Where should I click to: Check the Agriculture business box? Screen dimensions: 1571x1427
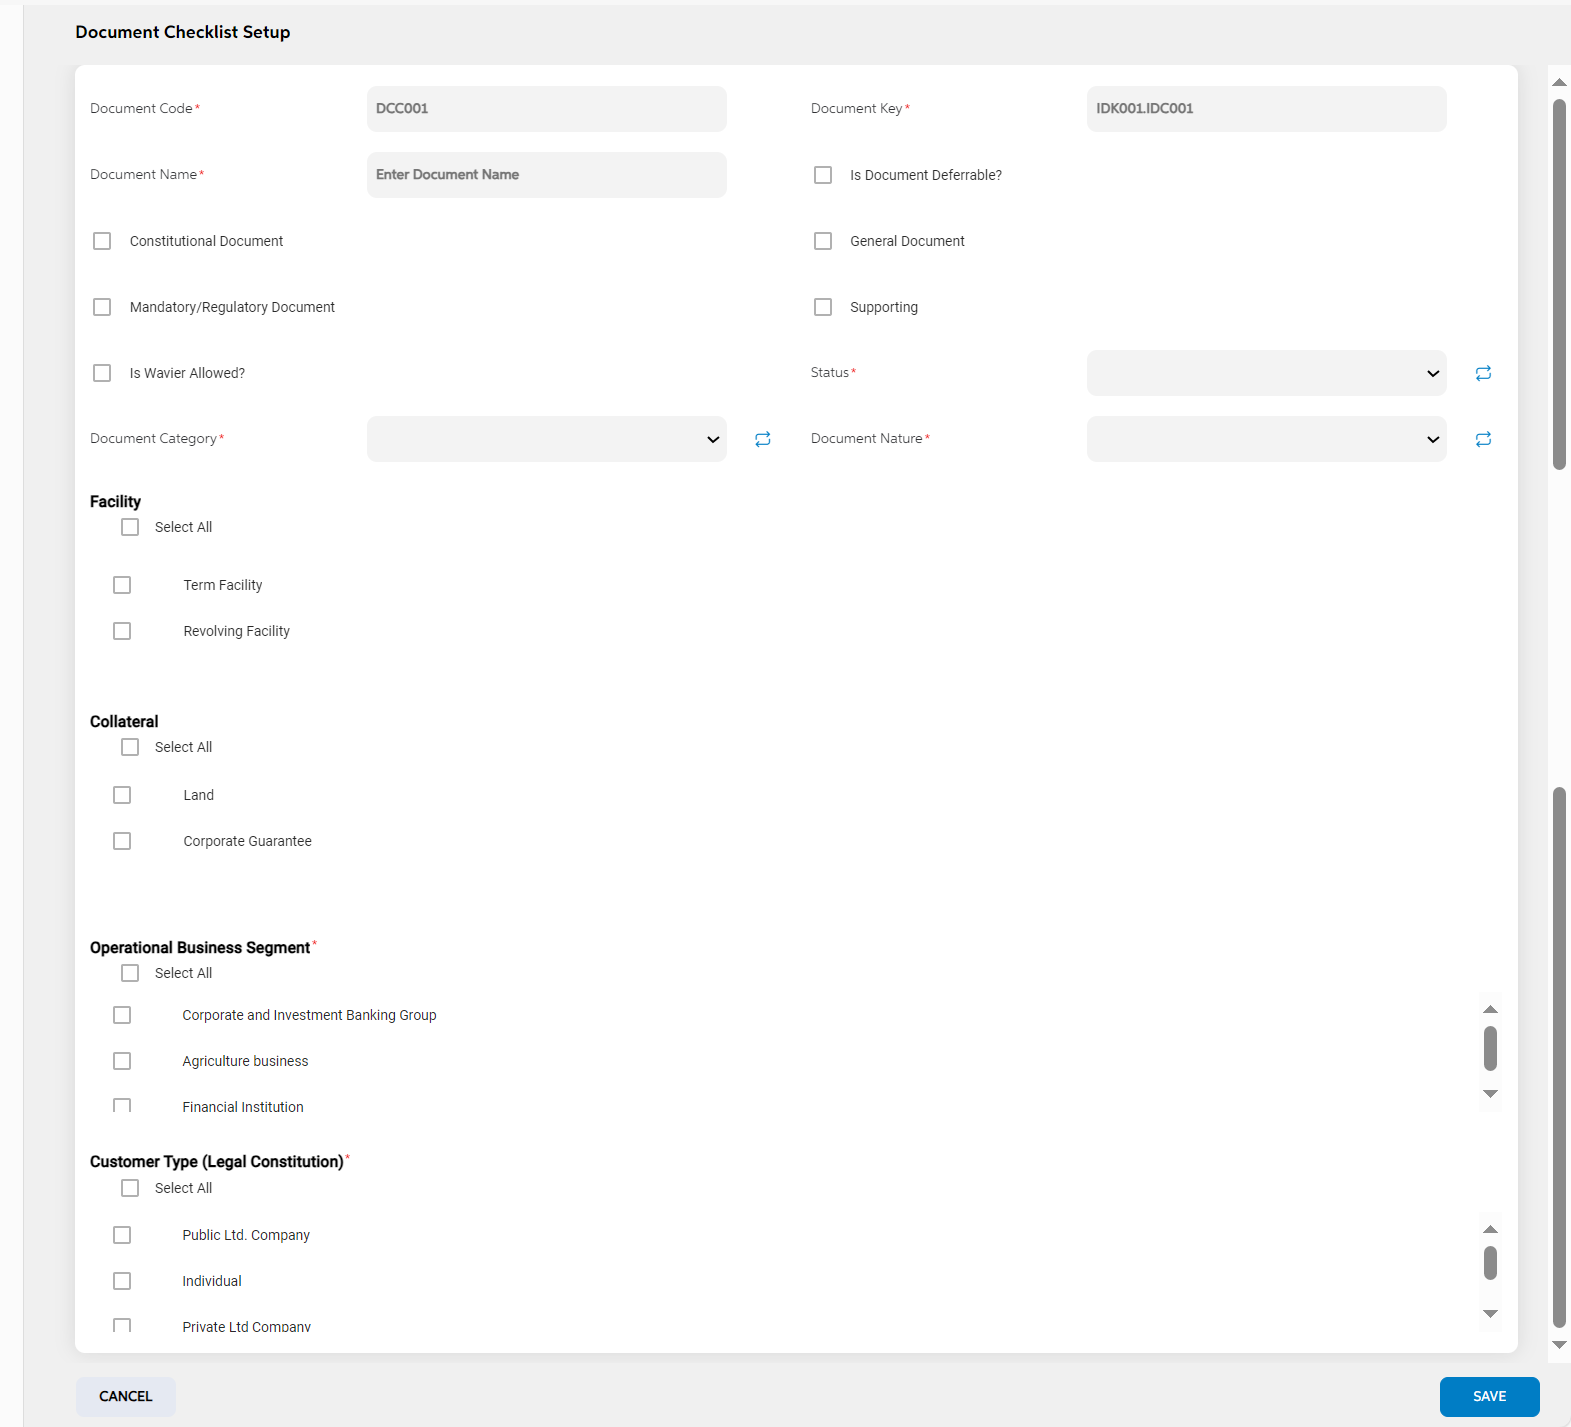coord(122,1061)
